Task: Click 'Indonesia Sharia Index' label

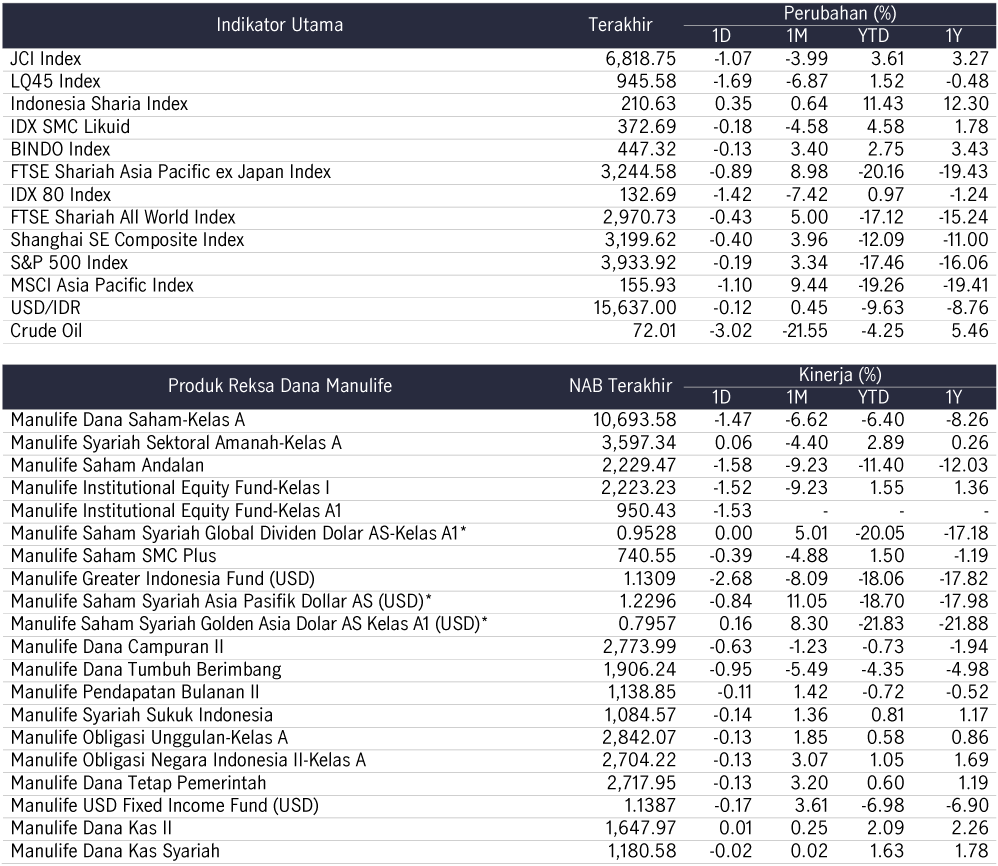Action: click(x=99, y=104)
